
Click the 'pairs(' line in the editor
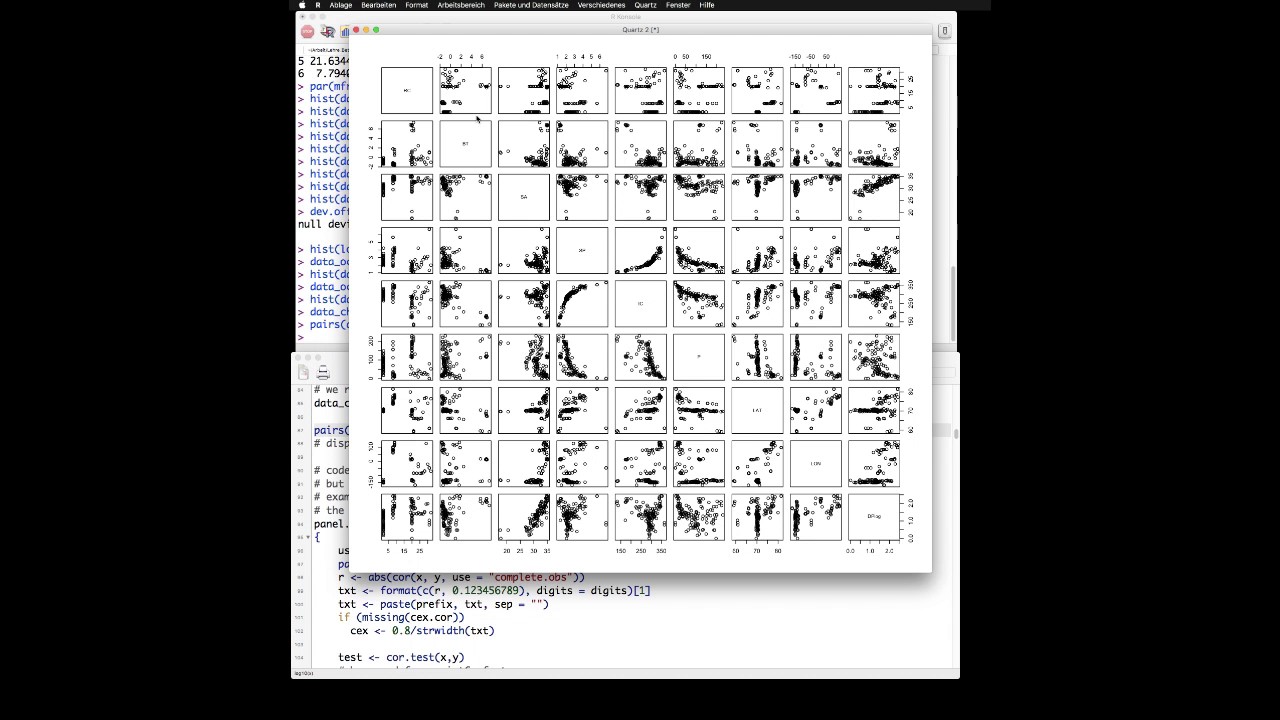(331, 430)
